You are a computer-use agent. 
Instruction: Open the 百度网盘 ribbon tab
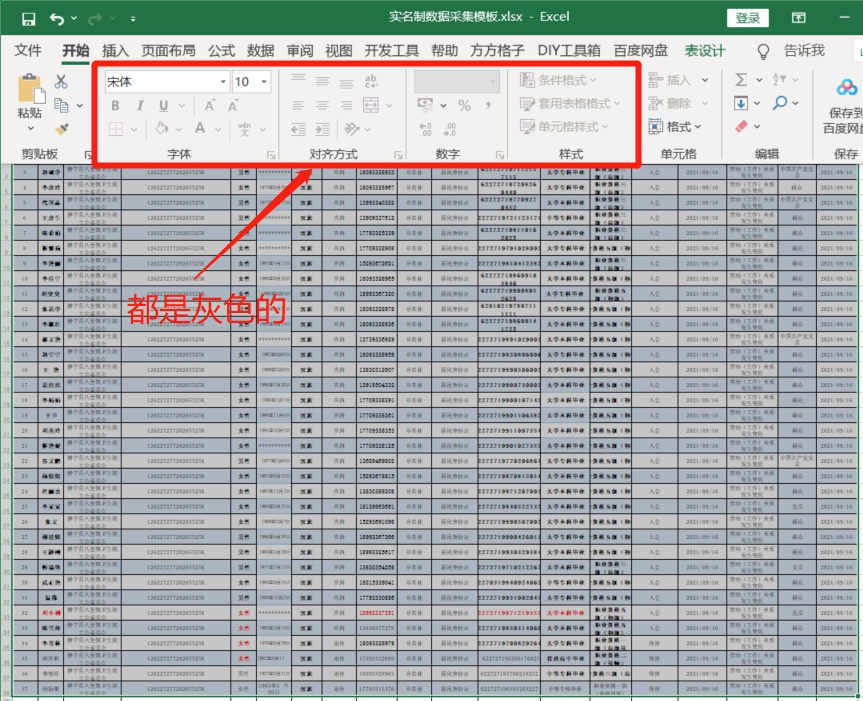click(641, 51)
